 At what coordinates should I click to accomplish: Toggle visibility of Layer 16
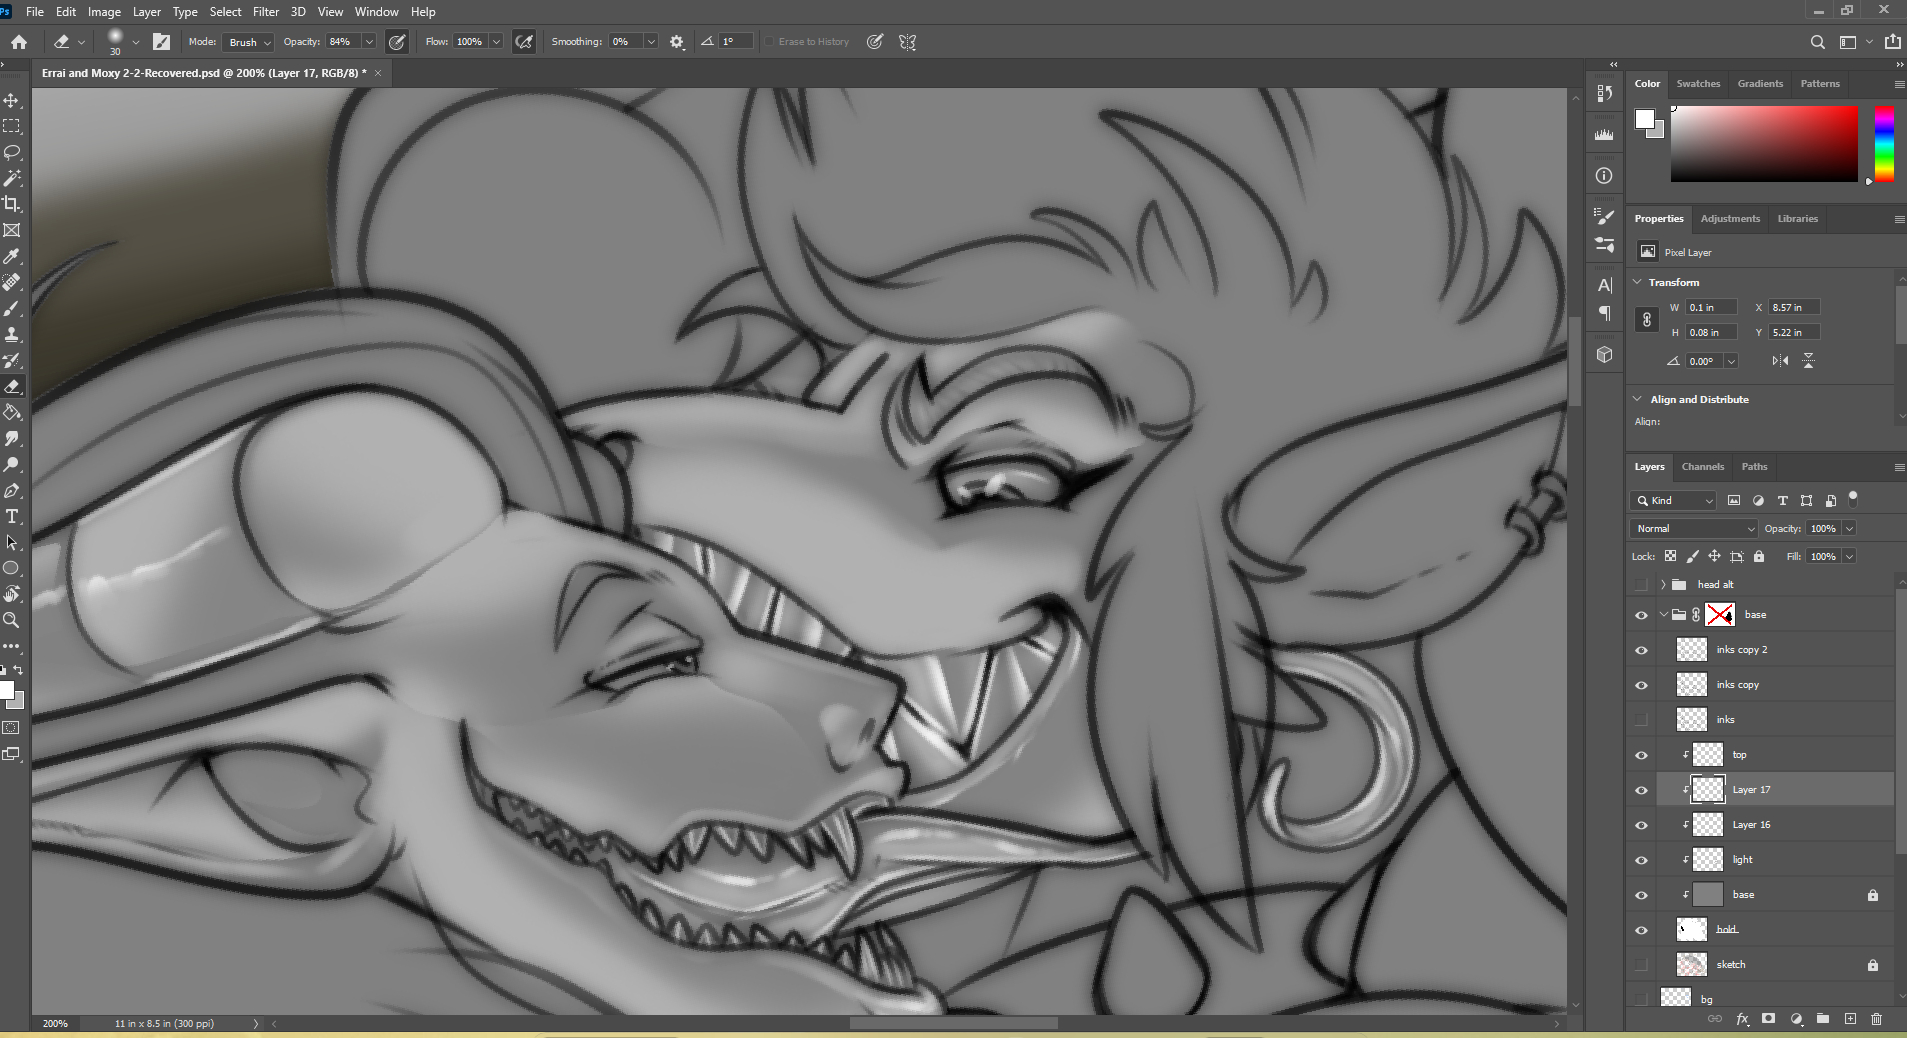coord(1641,825)
